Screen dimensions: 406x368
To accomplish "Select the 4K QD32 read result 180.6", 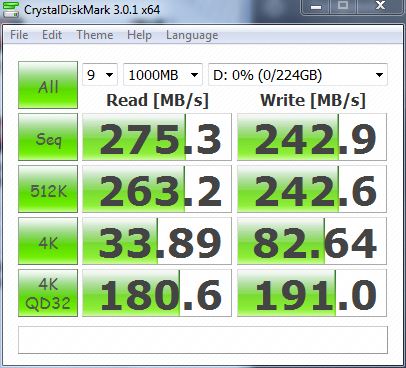I will pyautogui.click(x=157, y=293).
